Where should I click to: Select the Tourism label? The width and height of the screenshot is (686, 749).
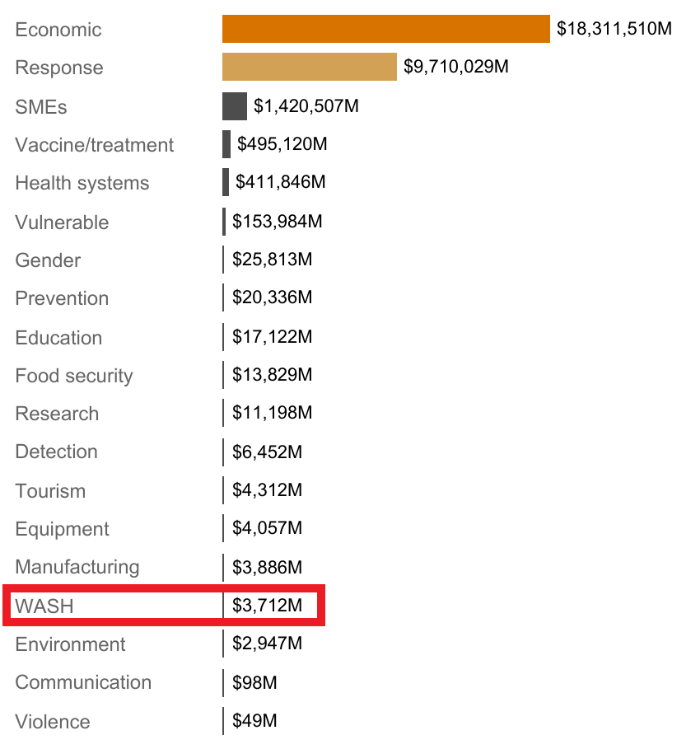tap(50, 491)
